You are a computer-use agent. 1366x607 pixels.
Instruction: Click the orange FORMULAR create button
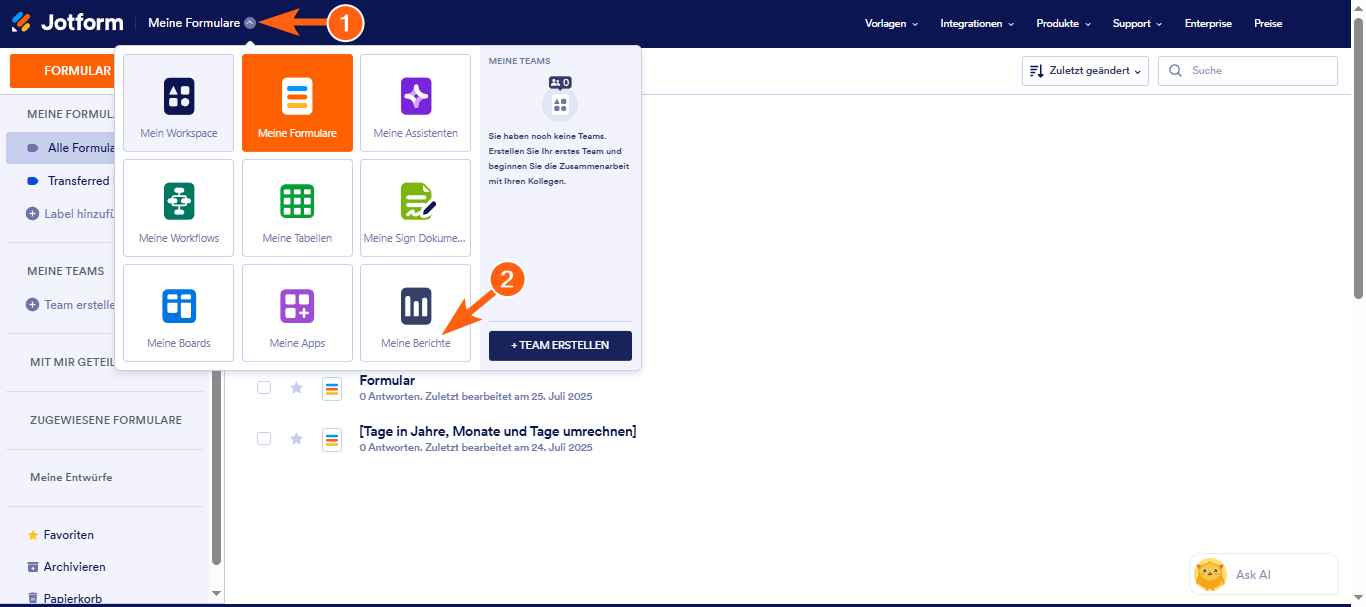click(62, 71)
